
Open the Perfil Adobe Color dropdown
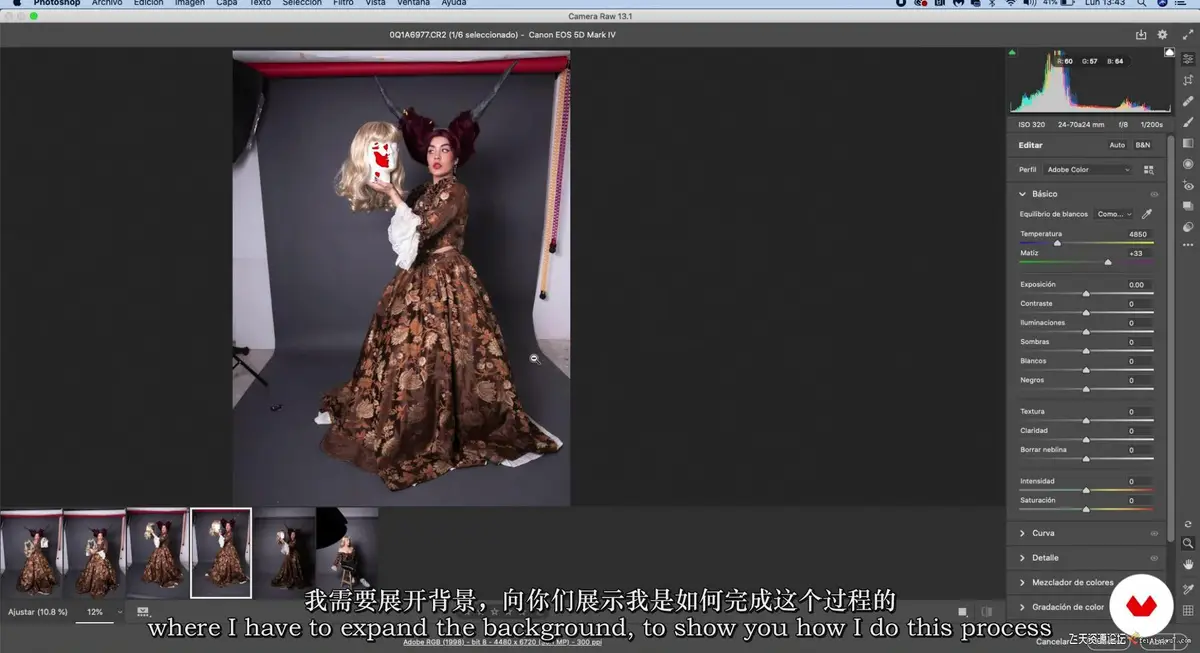coord(1088,170)
